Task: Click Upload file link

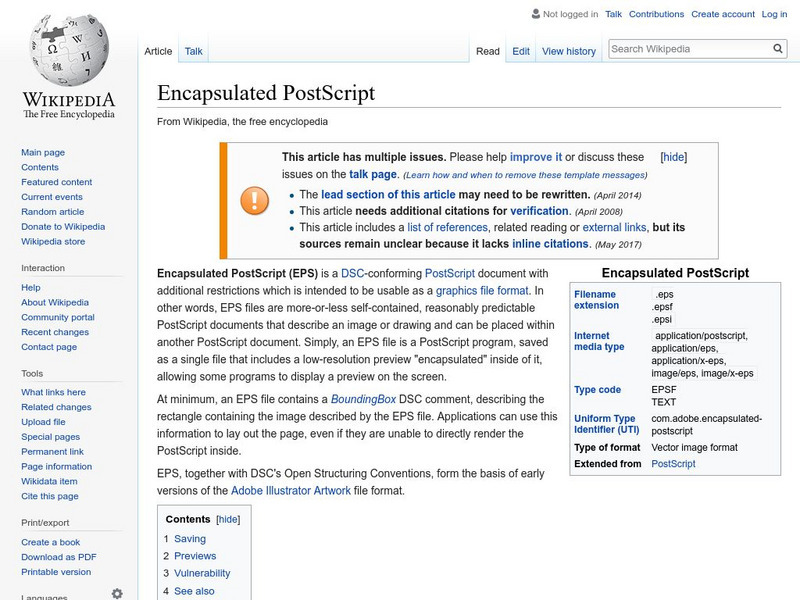Action: [x=43, y=421]
